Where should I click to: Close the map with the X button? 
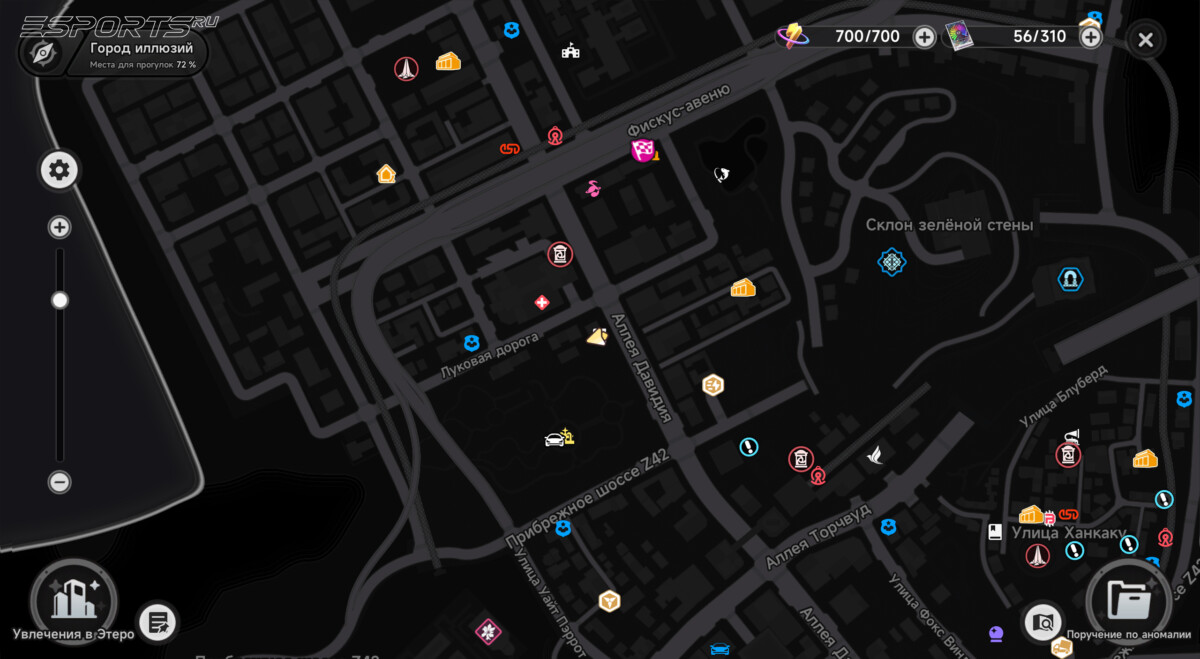(1146, 40)
